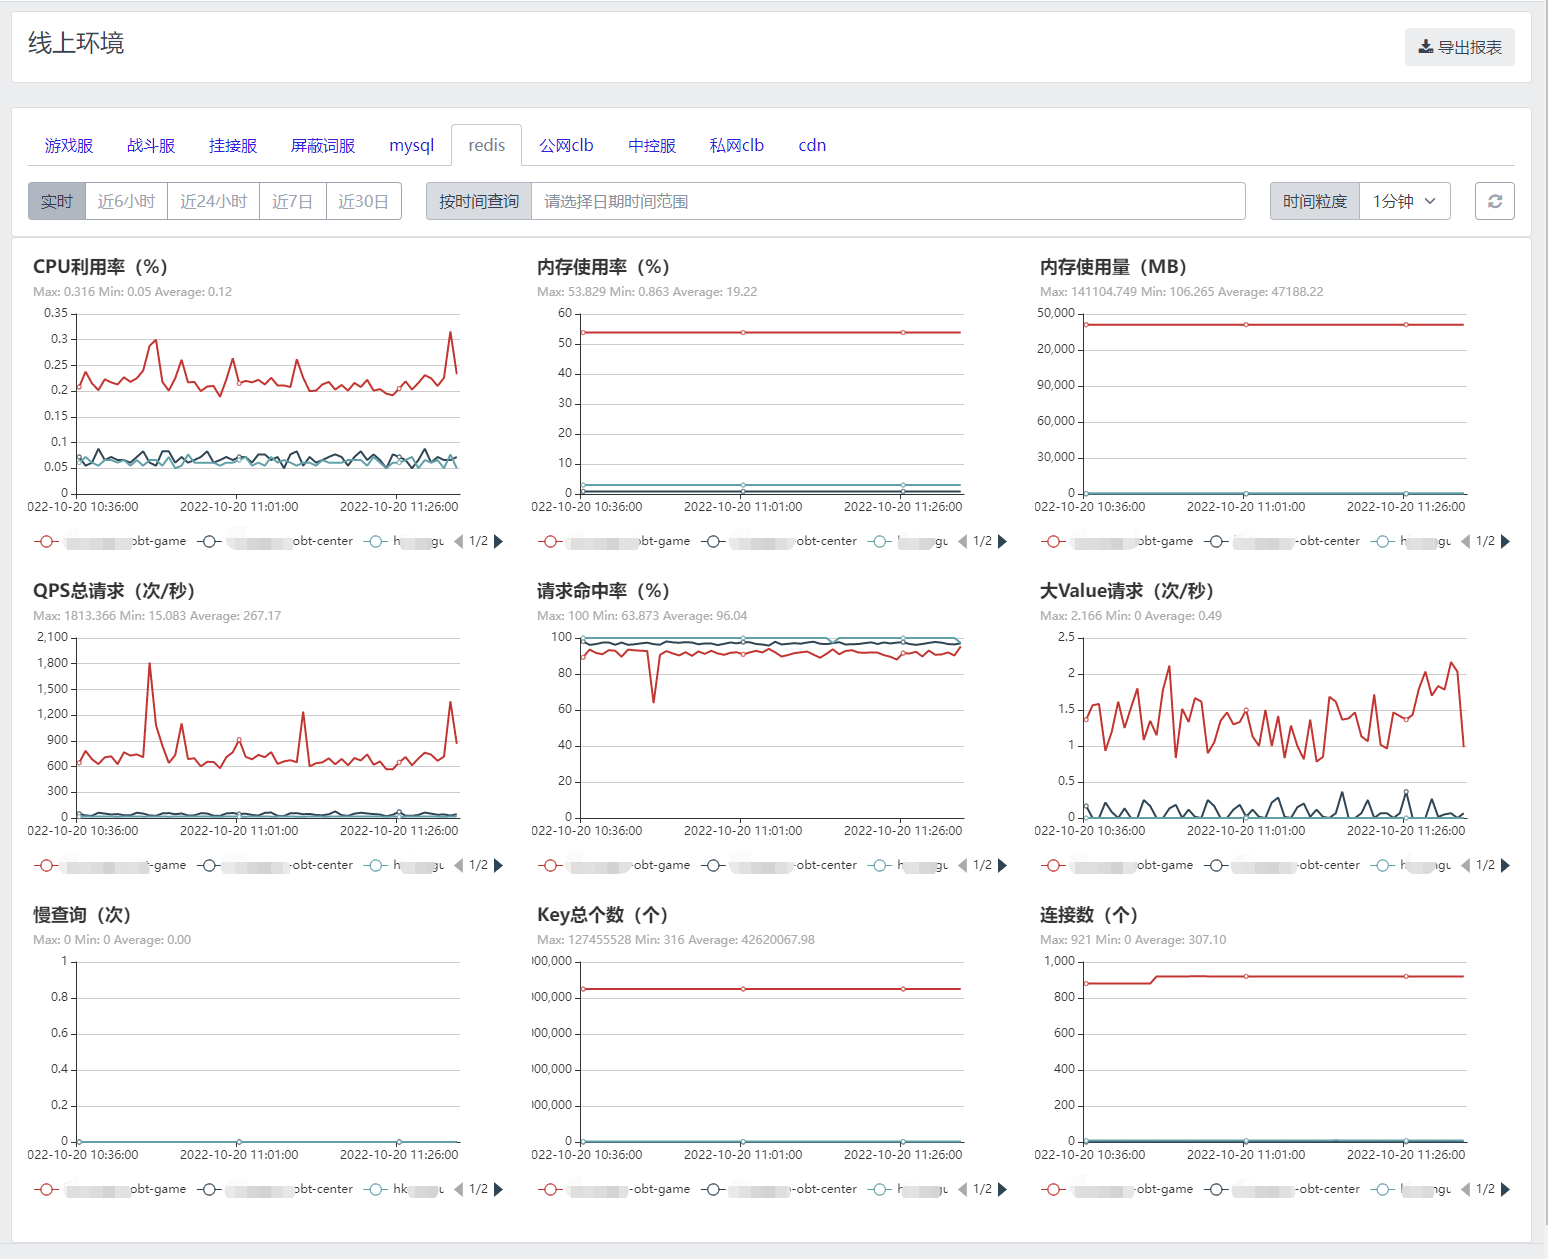This screenshot has width=1548, height=1259.
Task: Previous legend page arrow in 内存使用率 chart
Action: tap(962, 541)
